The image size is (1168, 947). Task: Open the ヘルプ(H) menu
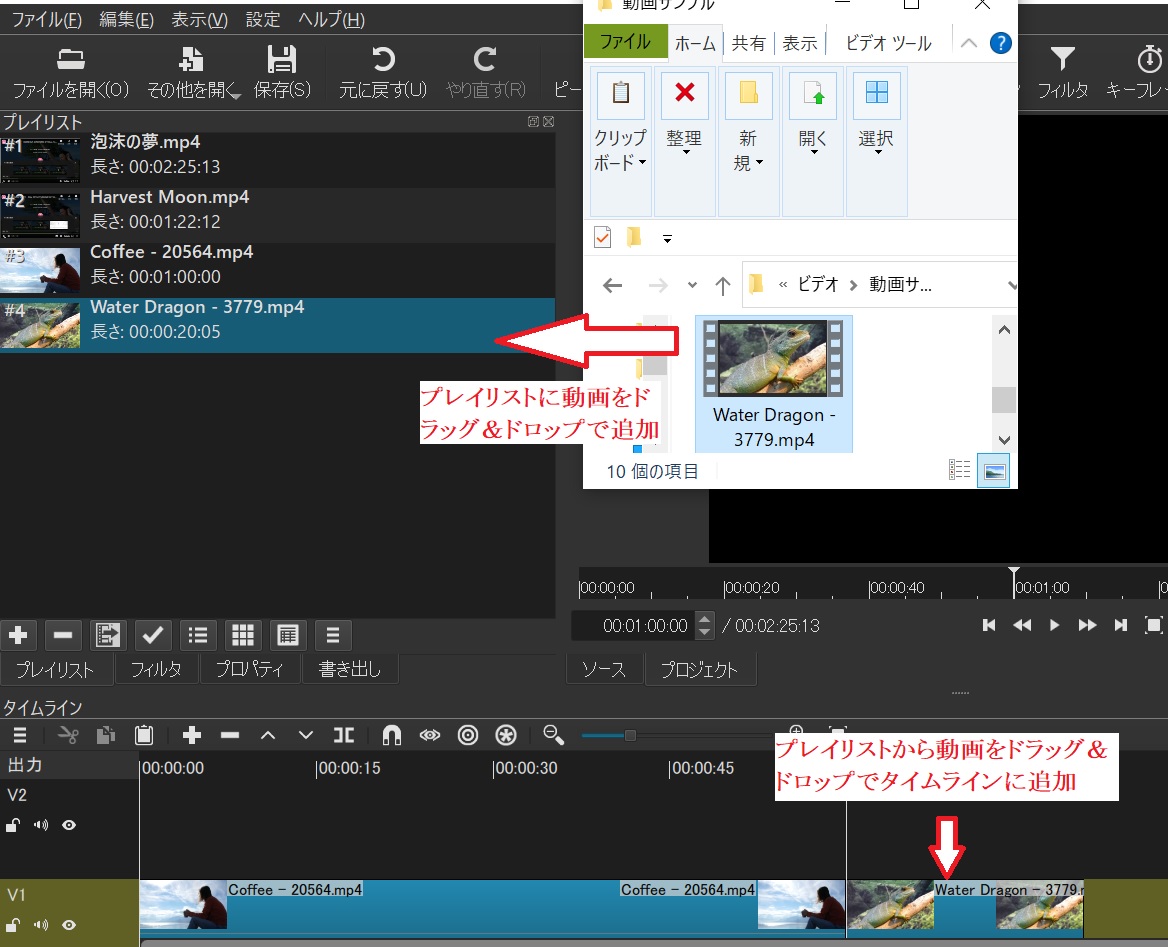tap(331, 20)
